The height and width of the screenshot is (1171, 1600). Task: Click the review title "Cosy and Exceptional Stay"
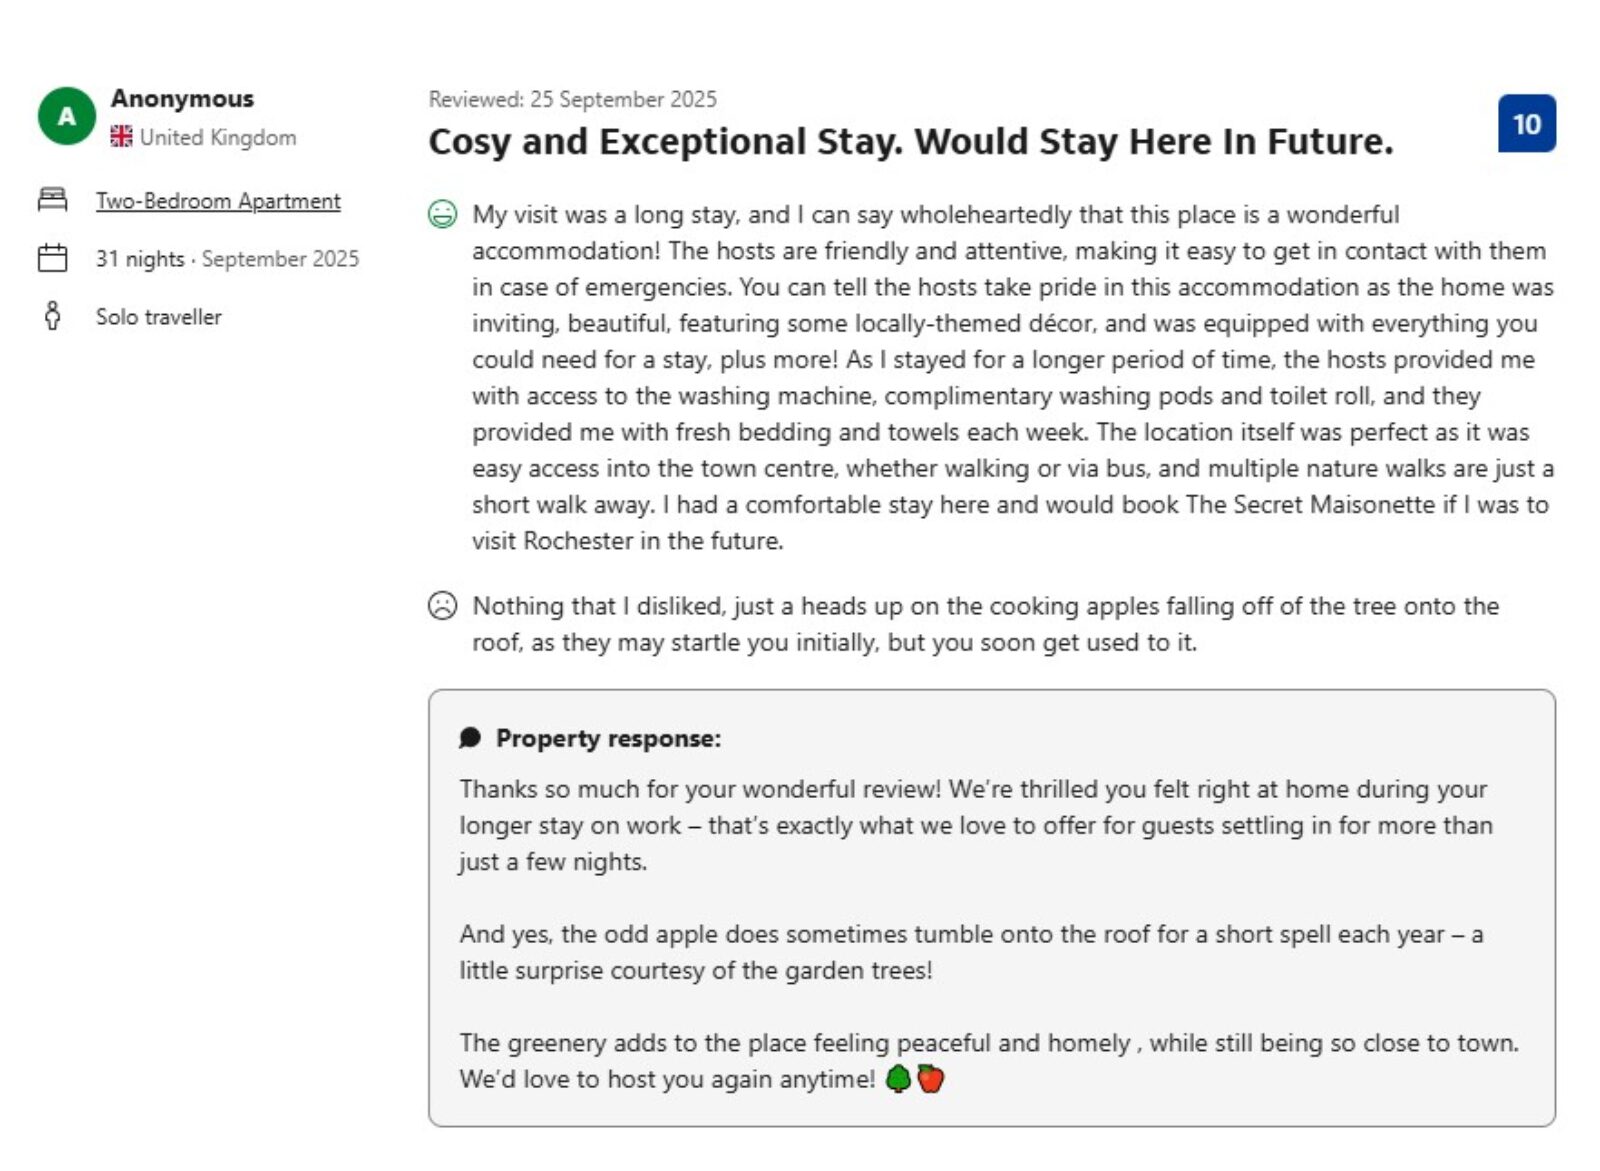click(x=910, y=142)
